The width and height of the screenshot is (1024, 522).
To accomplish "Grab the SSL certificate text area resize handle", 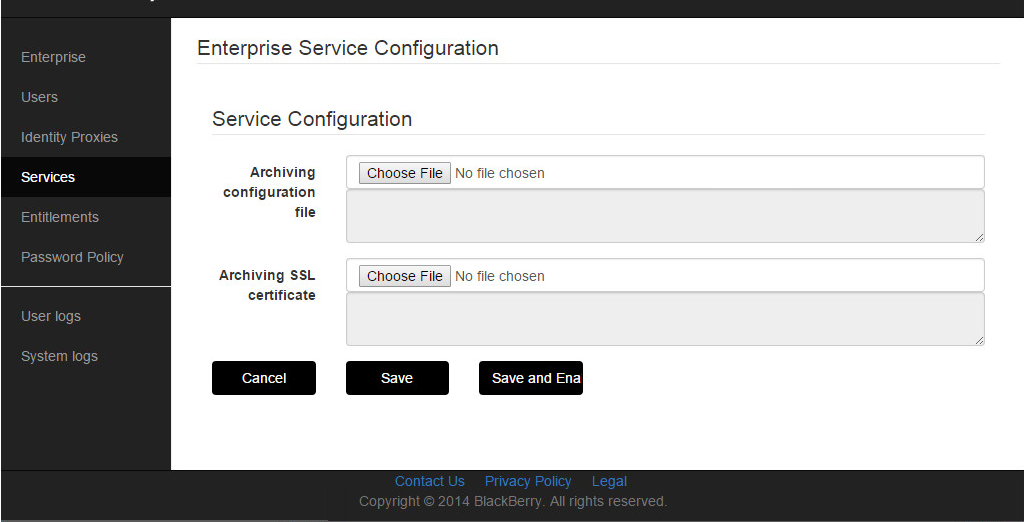I will click(x=979, y=340).
